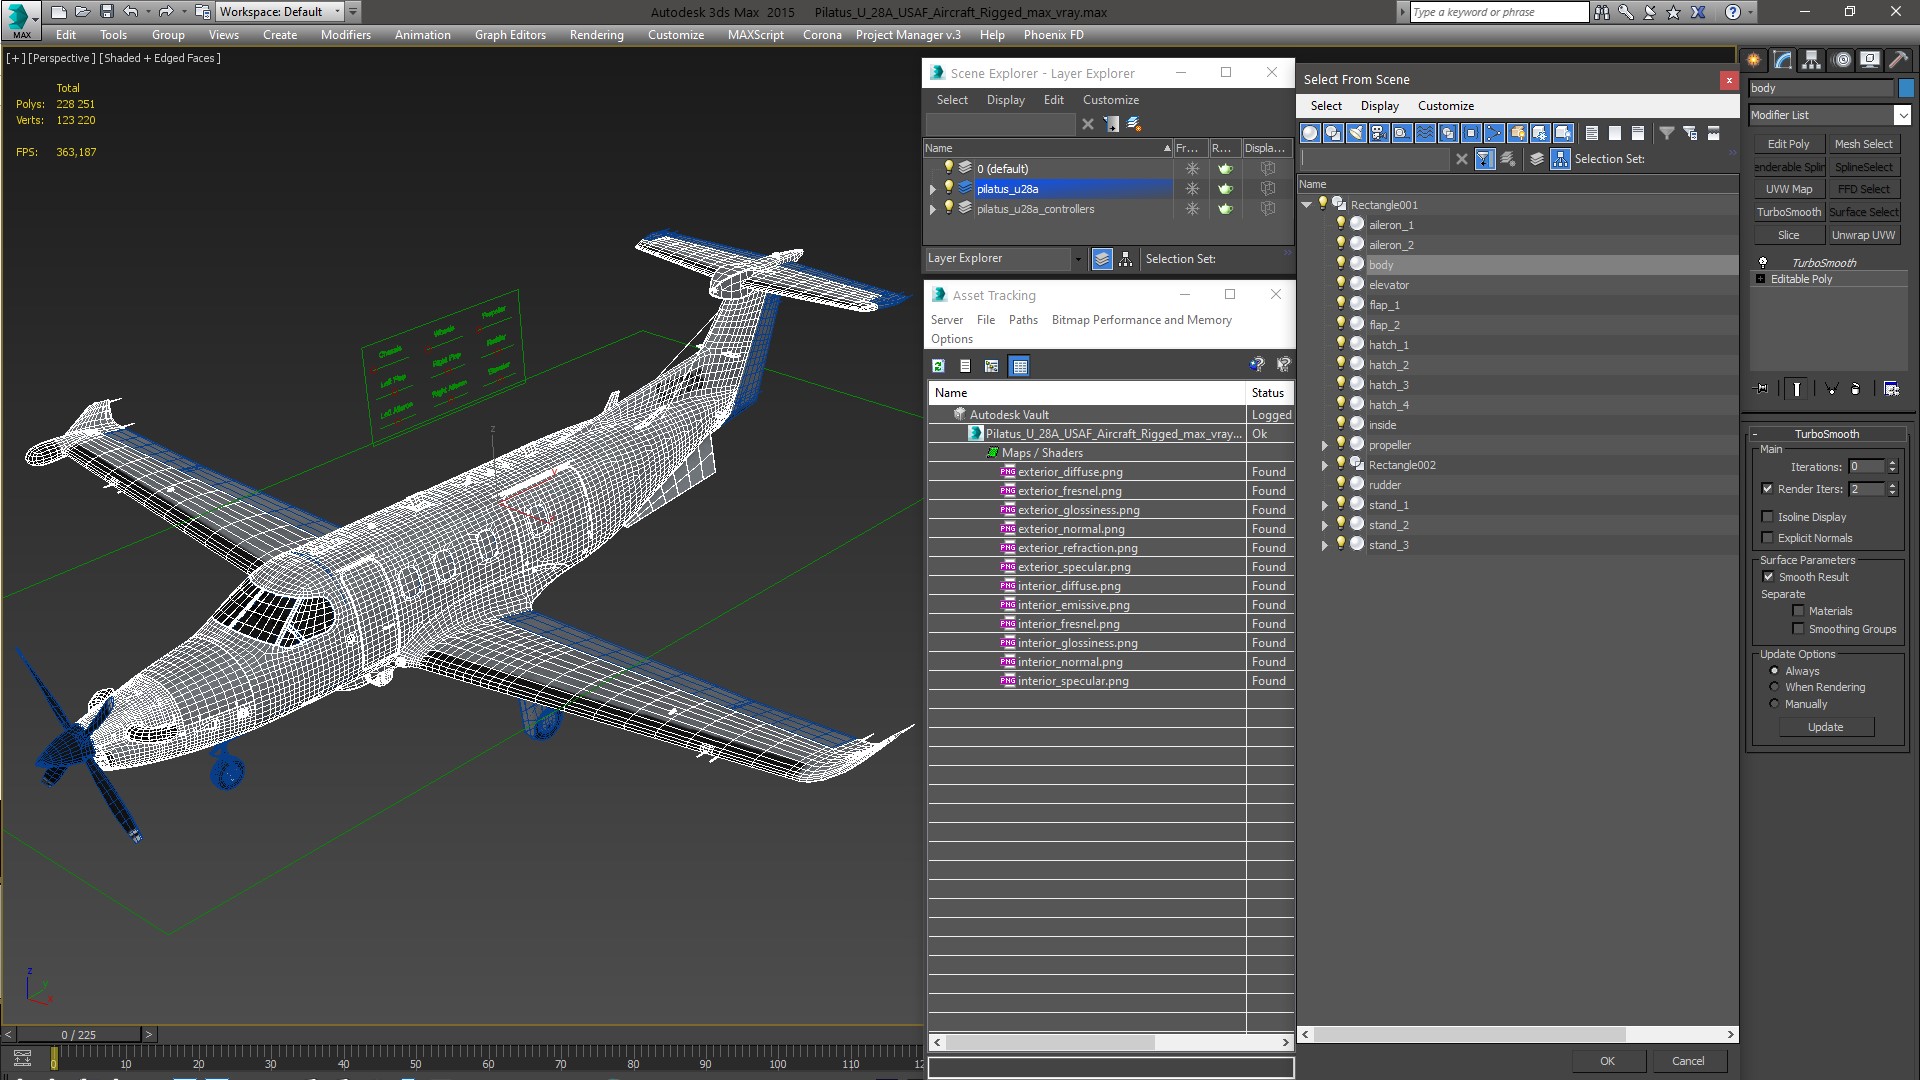Open the Display command panel tab
Viewport: 1920px width, 1080px height.
pyautogui.click(x=1870, y=60)
